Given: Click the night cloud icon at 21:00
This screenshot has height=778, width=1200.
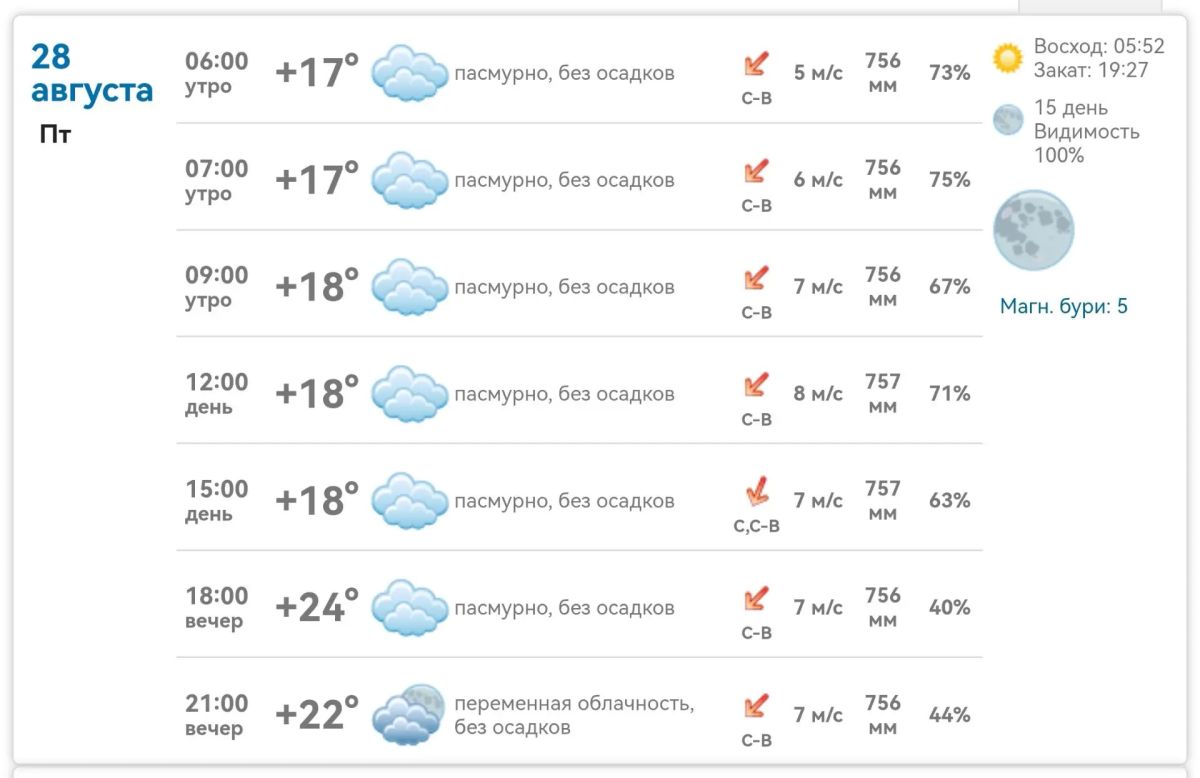Looking at the screenshot, I should pos(409,715).
